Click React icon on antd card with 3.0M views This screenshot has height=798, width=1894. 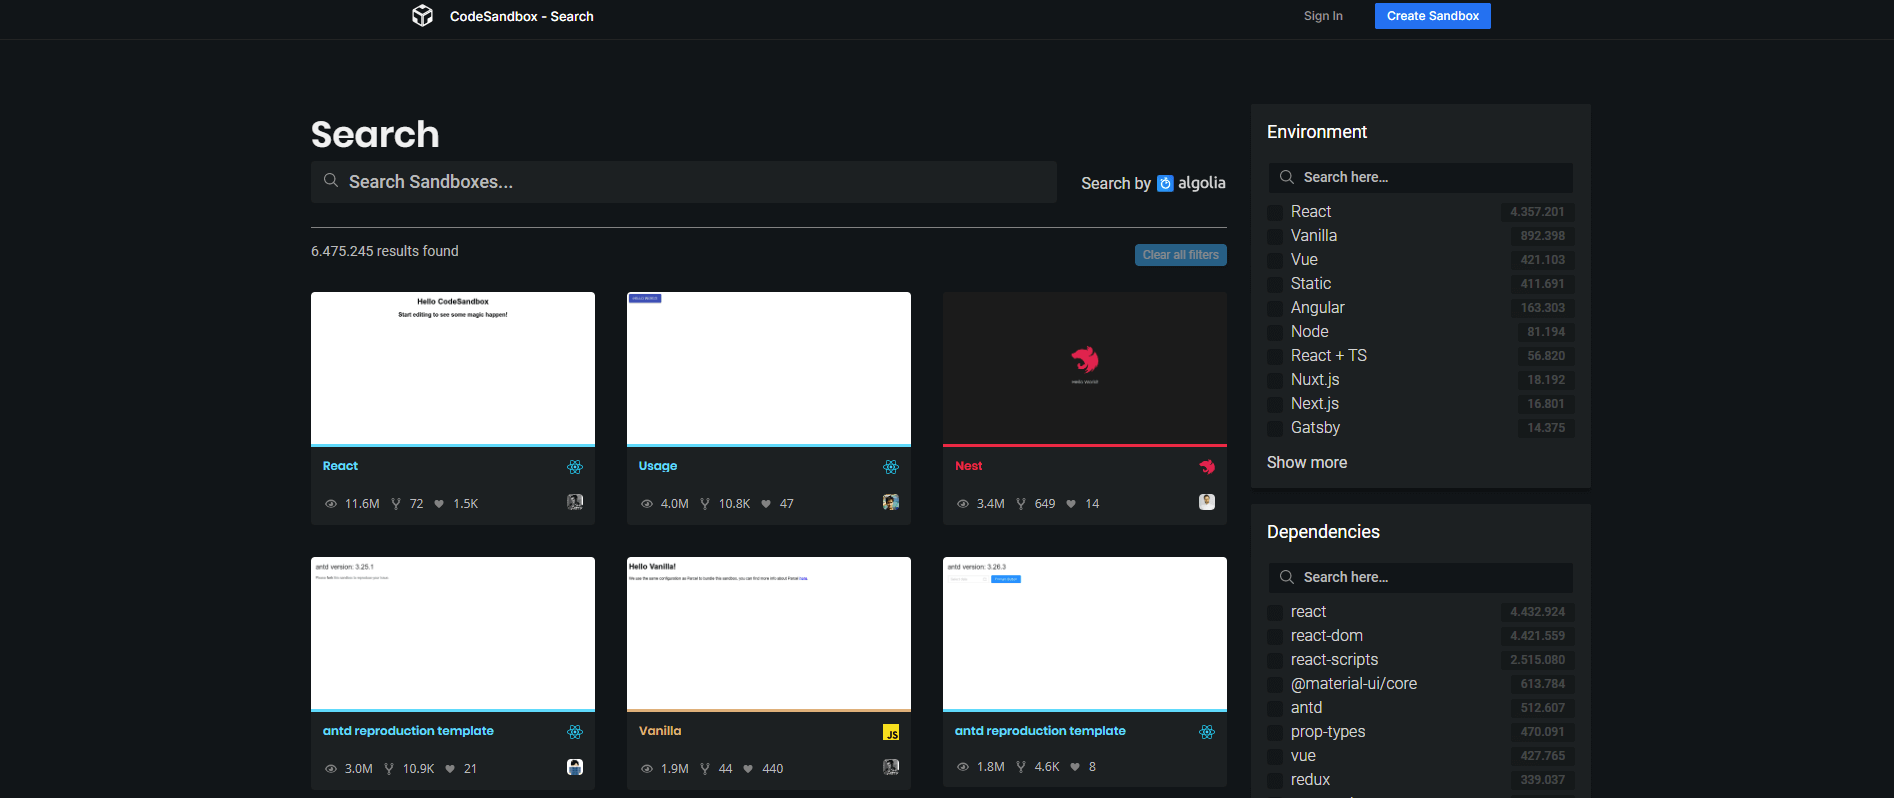[x=575, y=732]
